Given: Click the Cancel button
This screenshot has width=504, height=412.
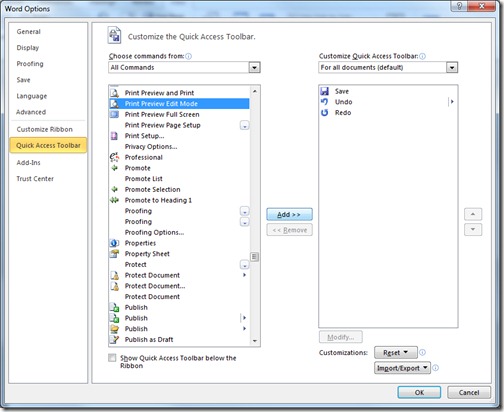Looking at the screenshot, I should pos(469,392).
